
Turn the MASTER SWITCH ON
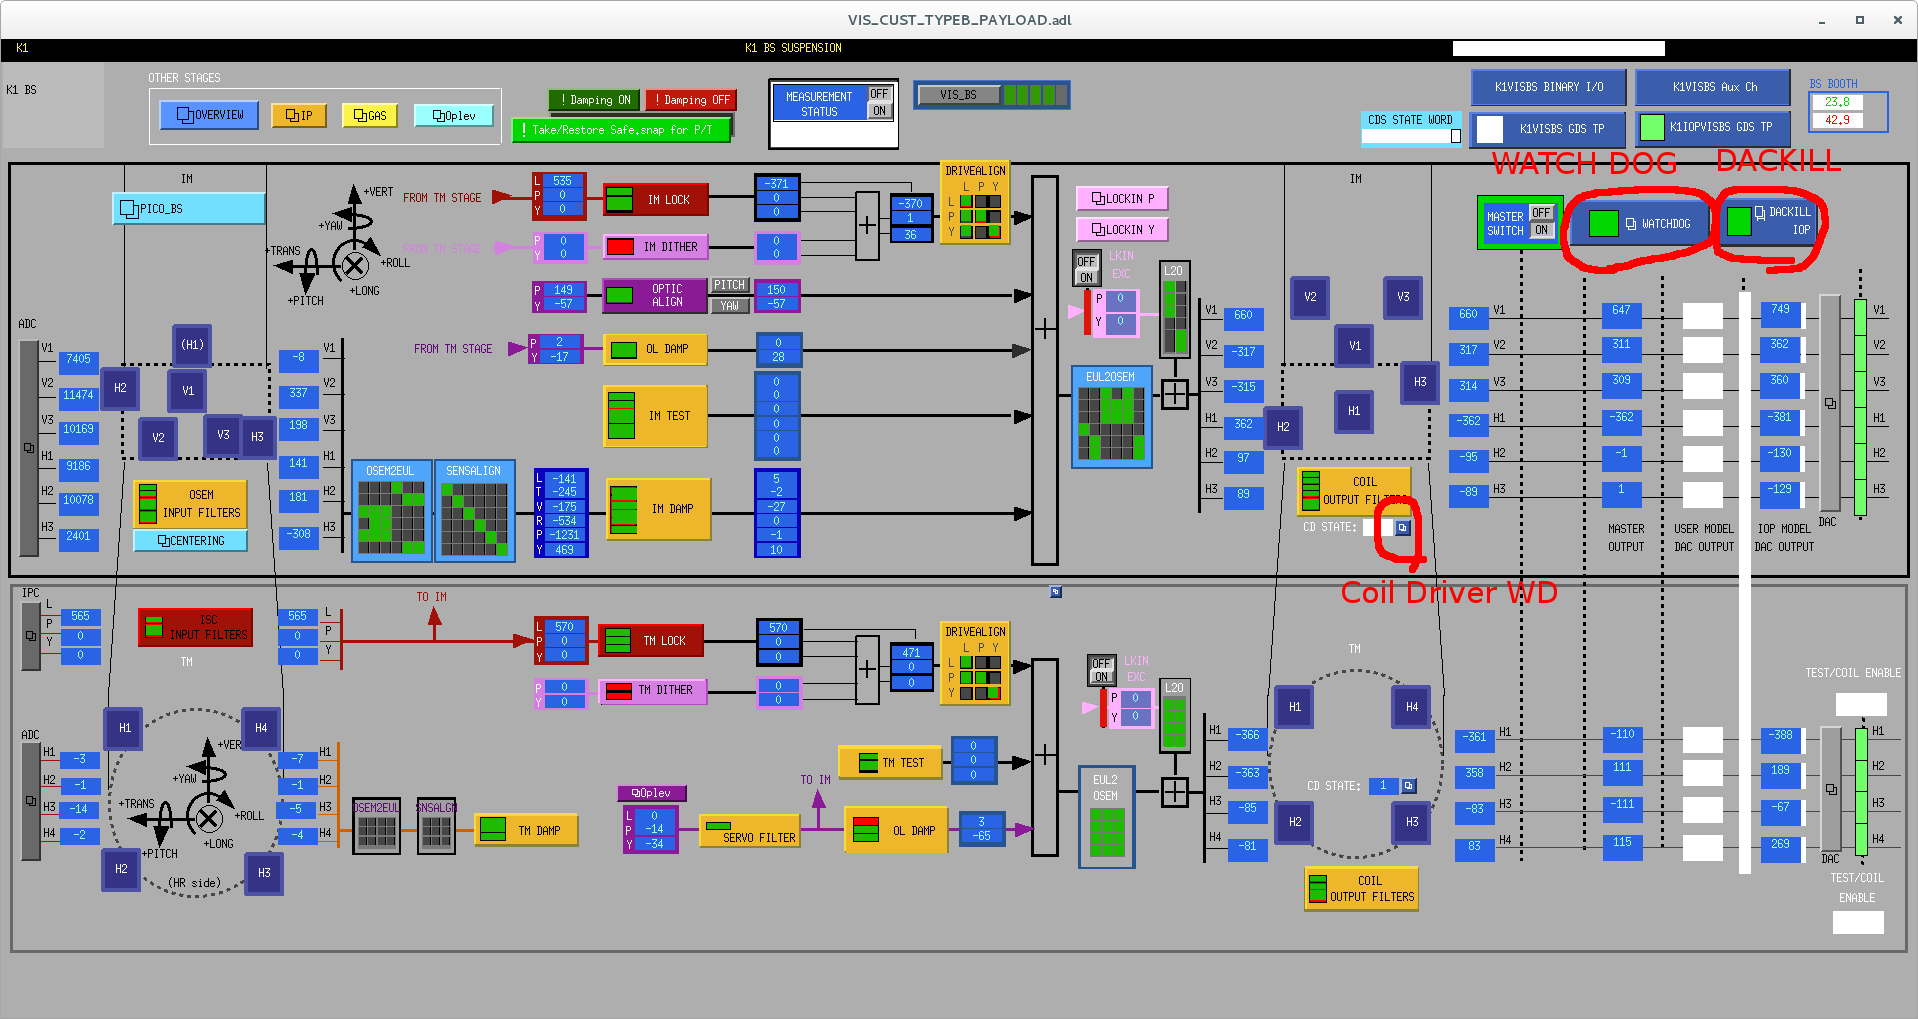(1541, 230)
